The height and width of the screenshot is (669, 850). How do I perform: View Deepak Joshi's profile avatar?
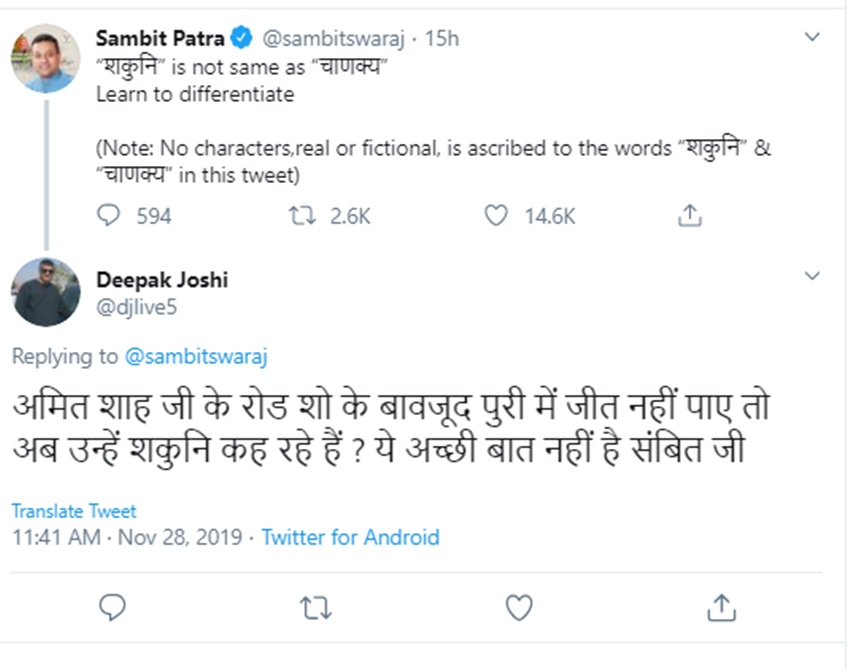coord(46,291)
